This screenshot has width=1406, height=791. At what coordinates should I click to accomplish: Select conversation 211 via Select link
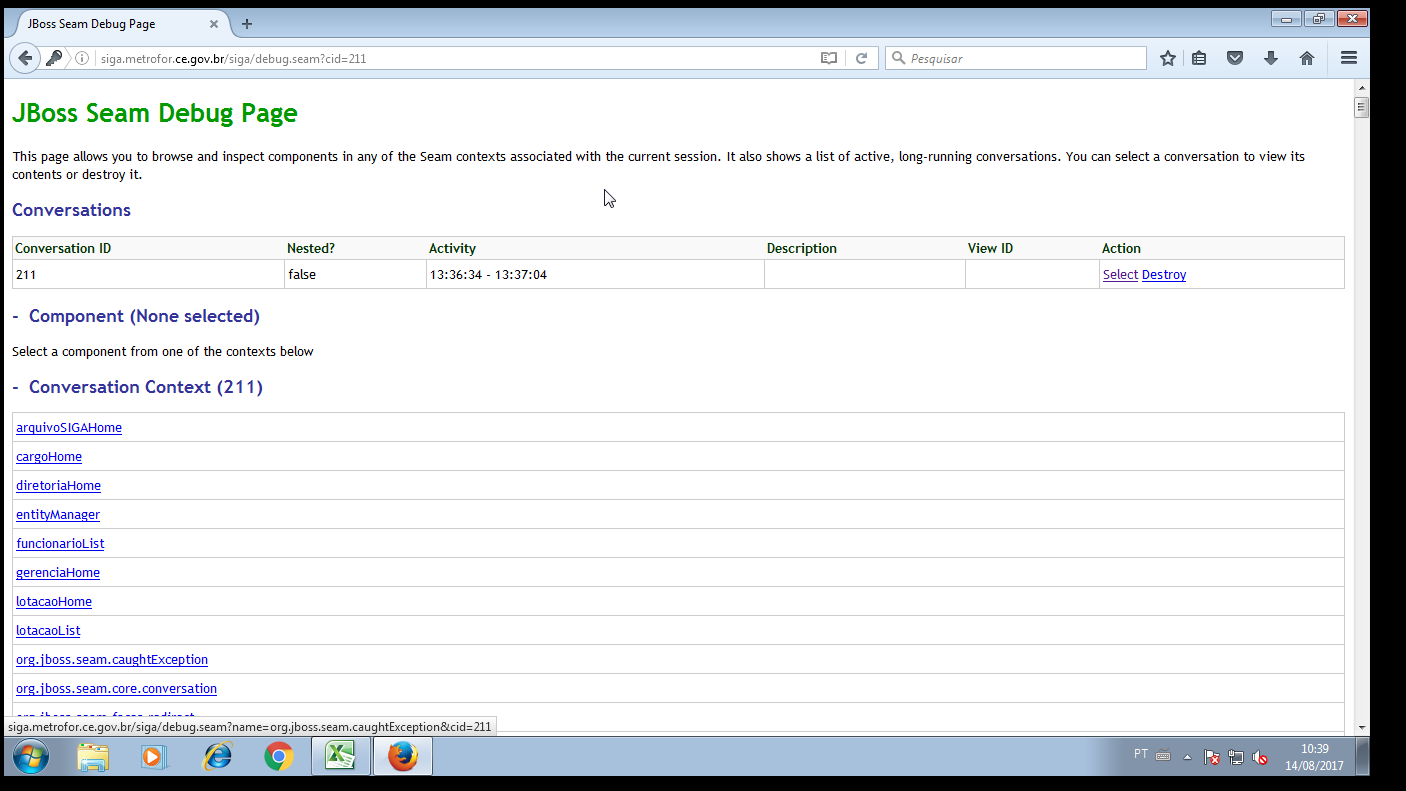1120,274
